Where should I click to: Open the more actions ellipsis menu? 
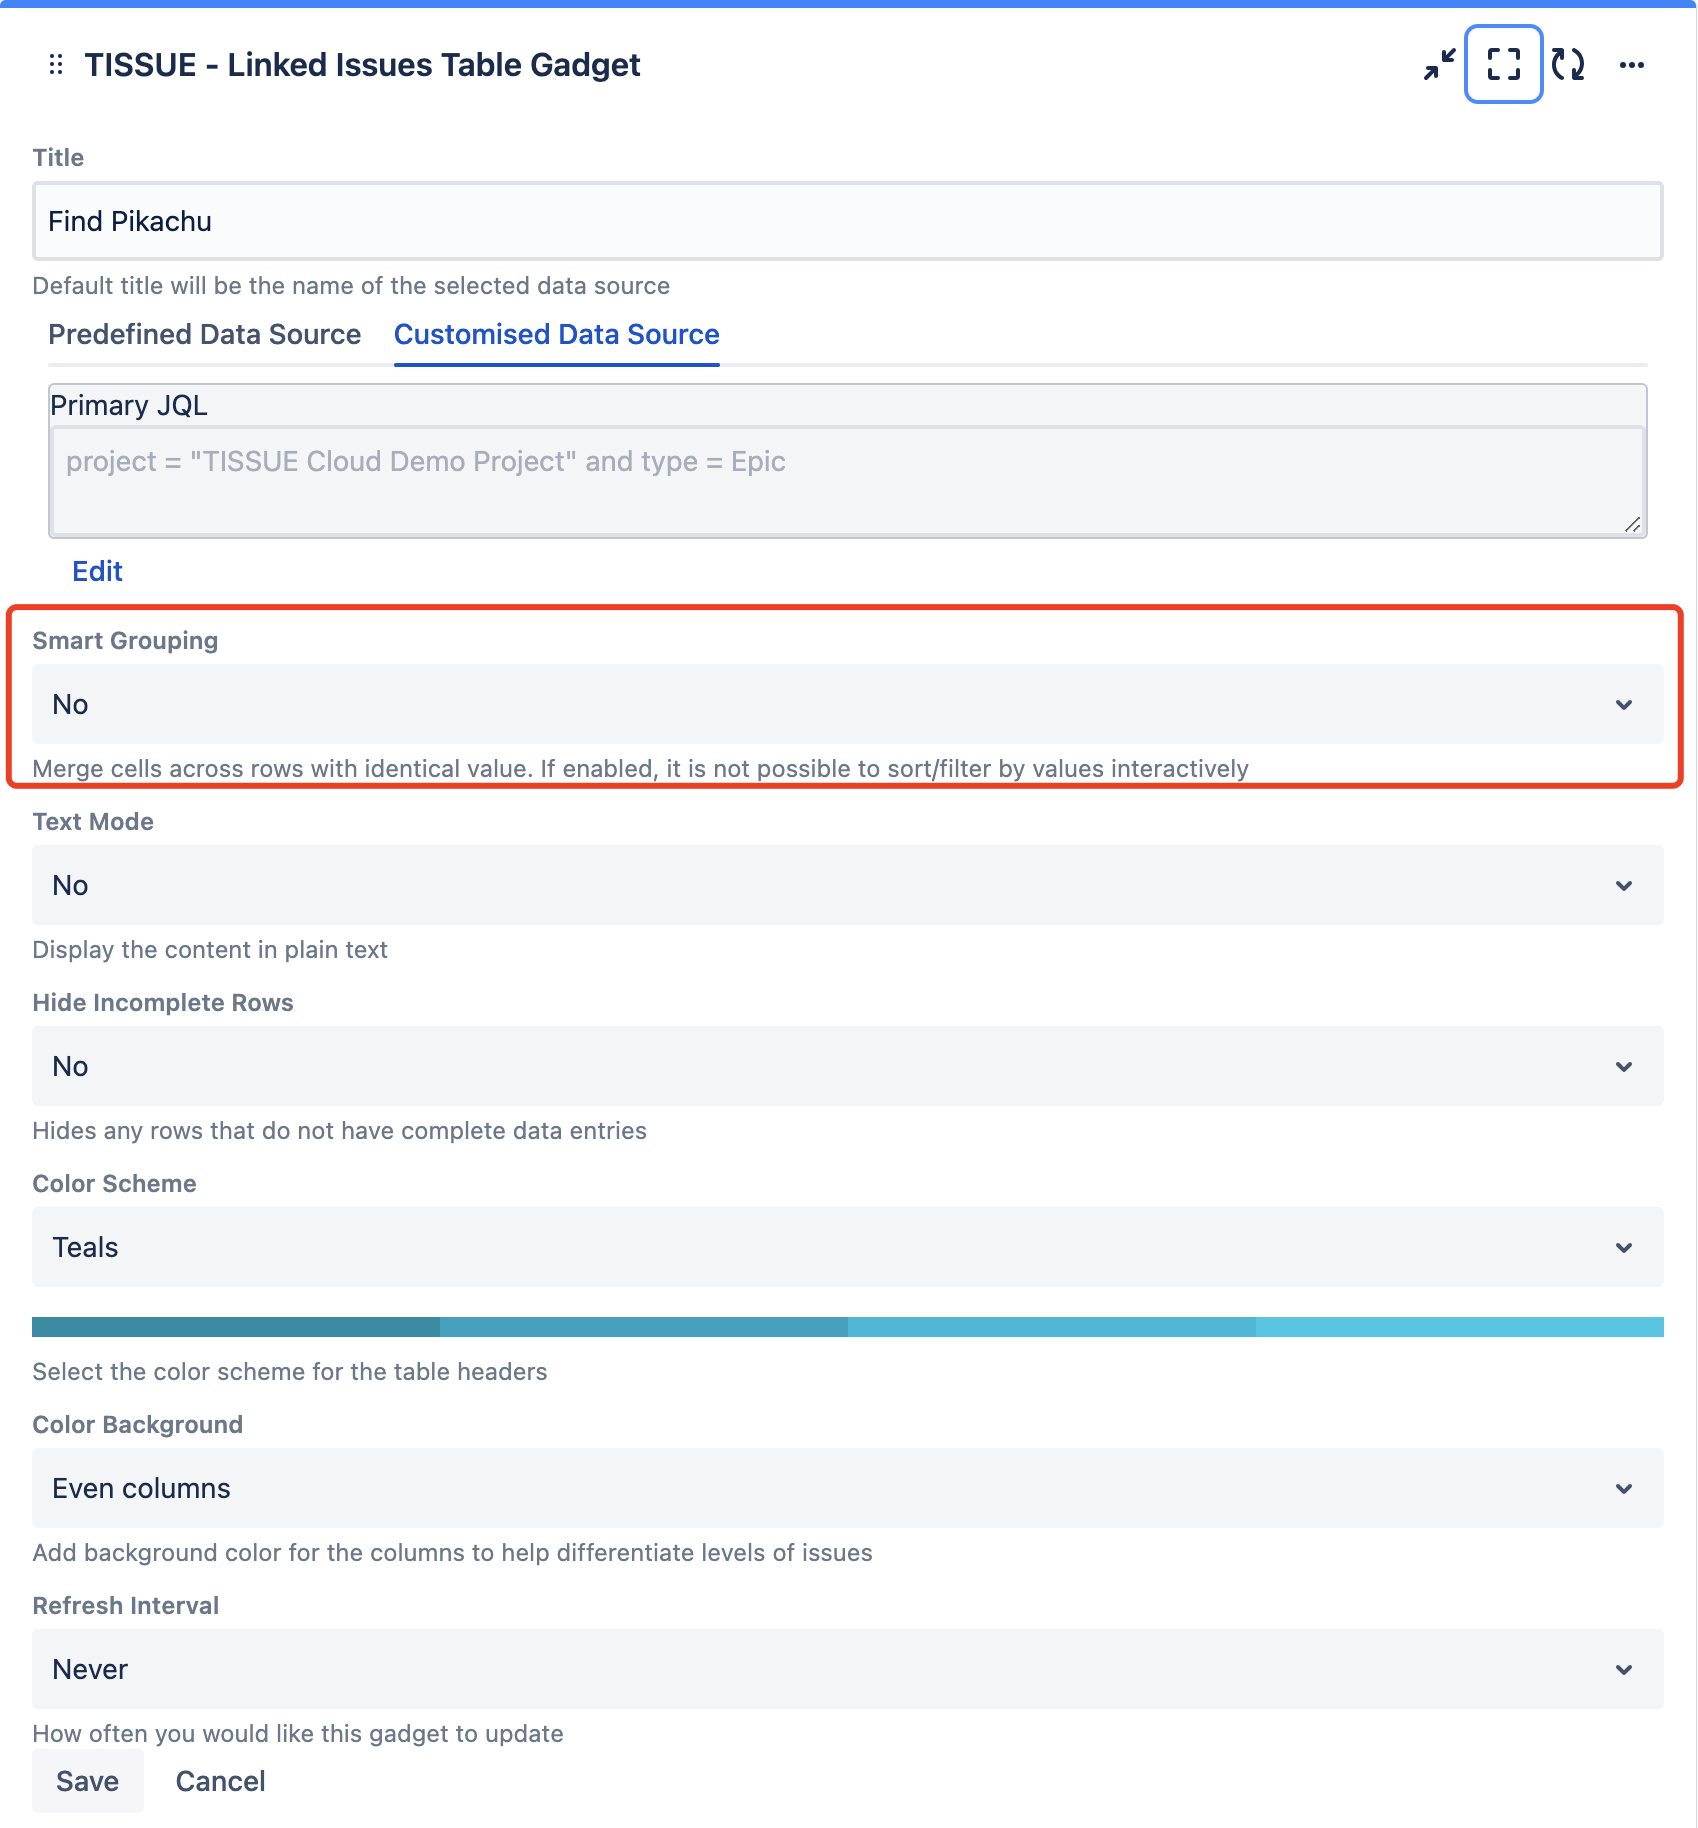click(1631, 65)
